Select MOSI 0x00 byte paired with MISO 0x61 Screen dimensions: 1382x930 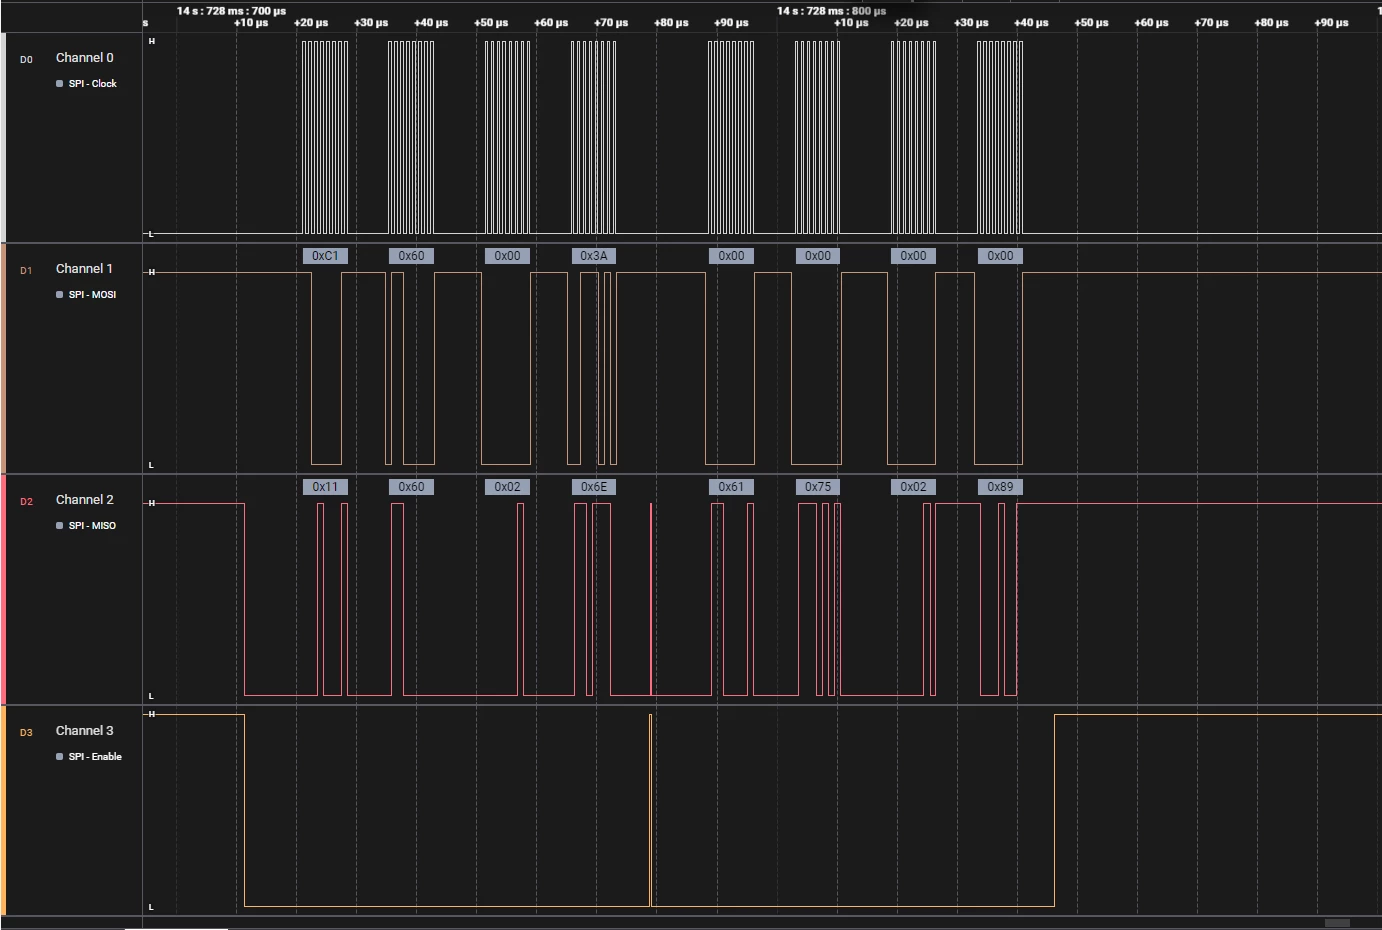click(731, 256)
